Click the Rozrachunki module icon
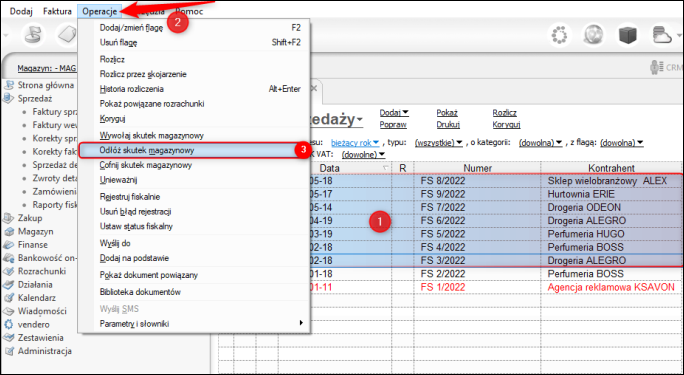 9,271
